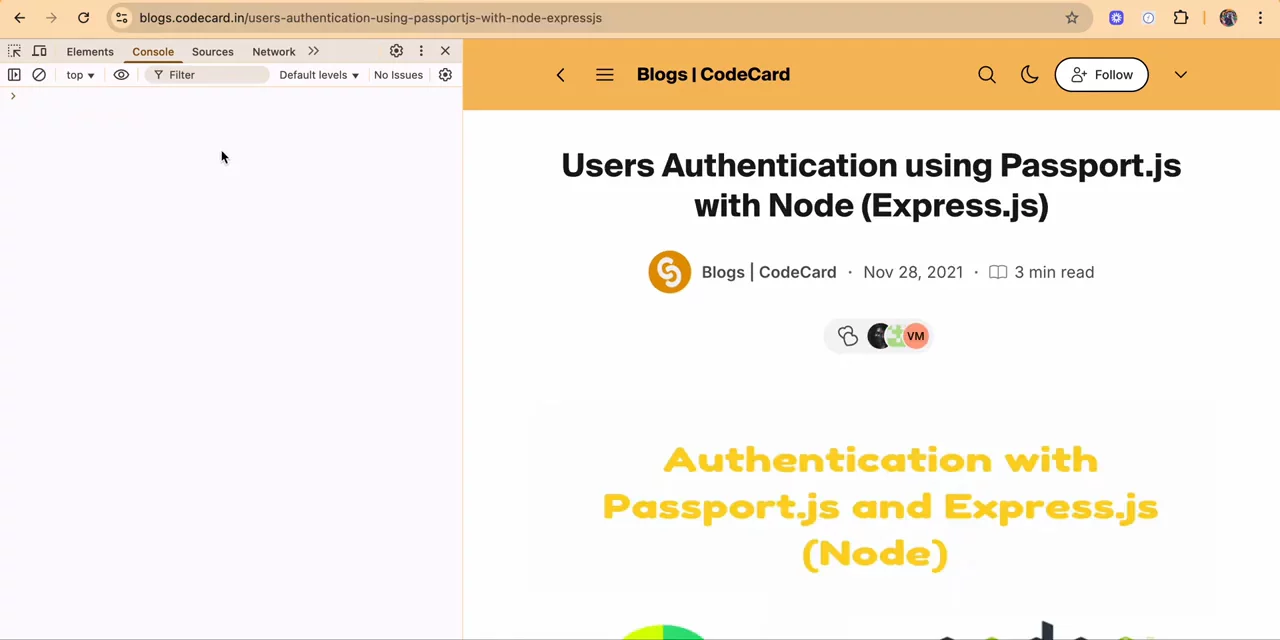Show the console sidebar panel
This screenshot has height=640, width=1280.
pos(14,75)
